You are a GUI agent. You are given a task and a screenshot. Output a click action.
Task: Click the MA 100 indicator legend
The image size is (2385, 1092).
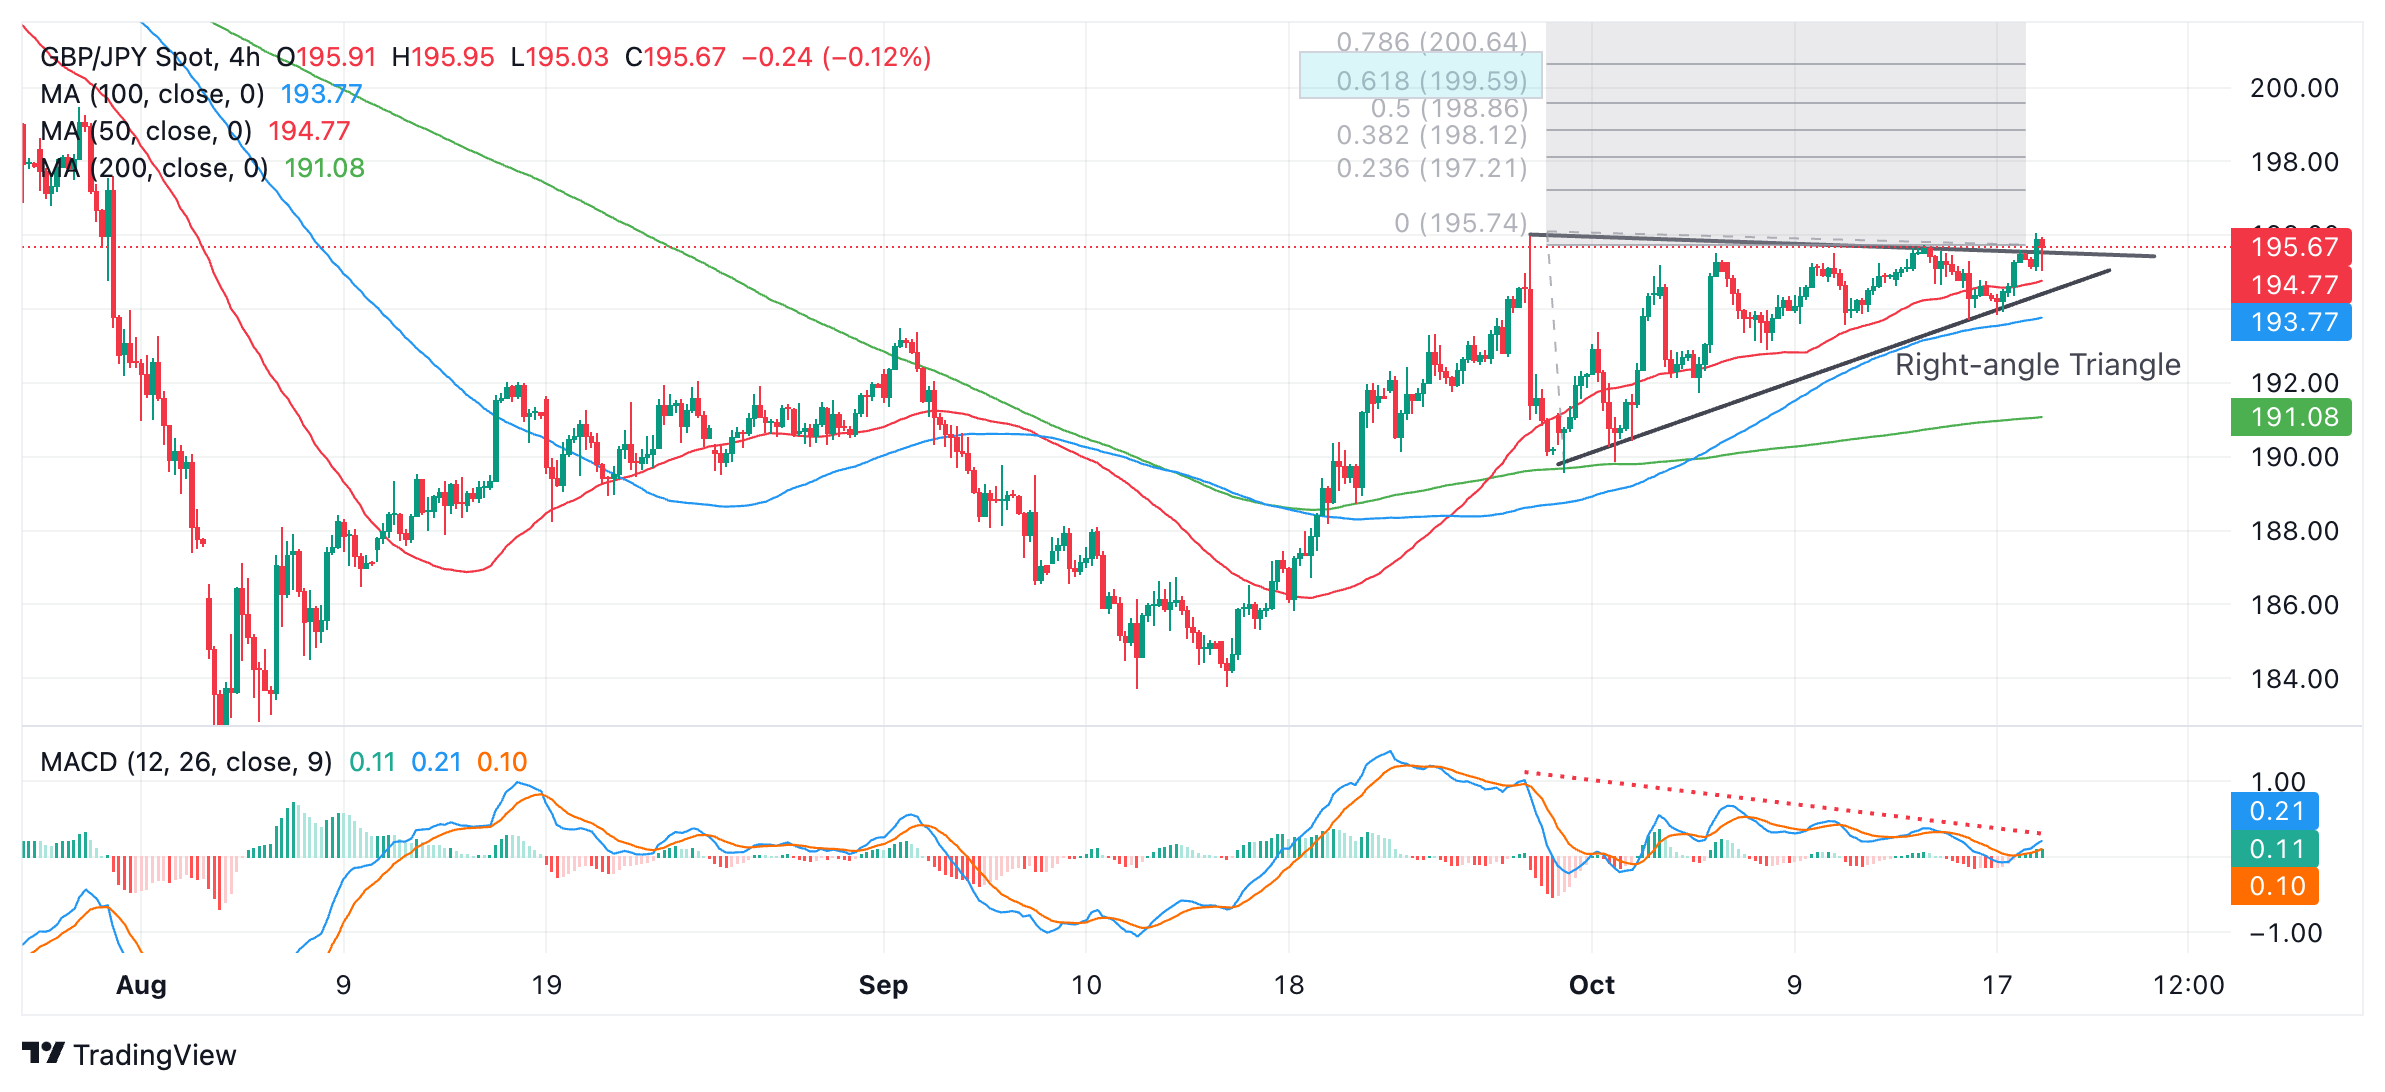tap(152, 94)
